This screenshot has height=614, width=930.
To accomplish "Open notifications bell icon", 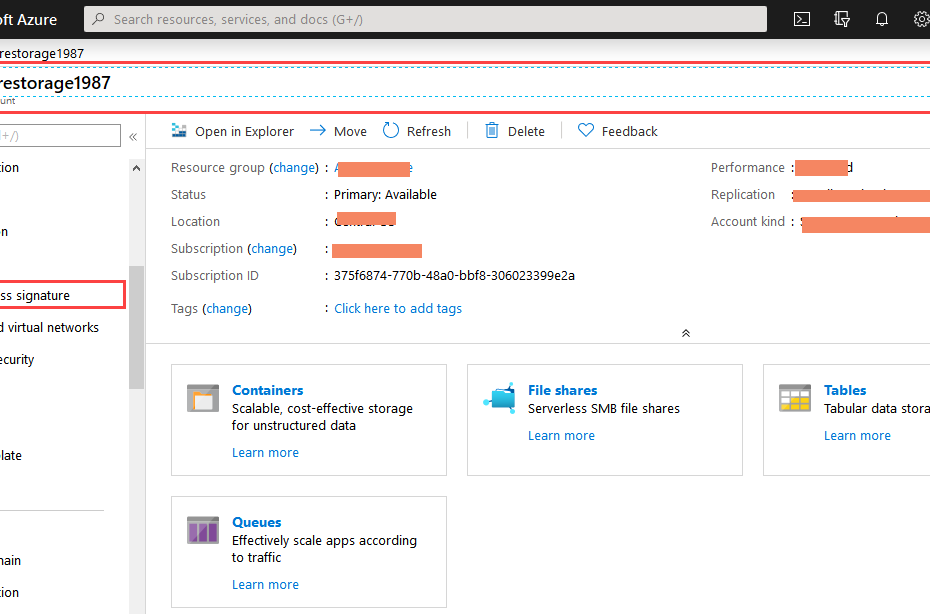I will pos(882,19).
